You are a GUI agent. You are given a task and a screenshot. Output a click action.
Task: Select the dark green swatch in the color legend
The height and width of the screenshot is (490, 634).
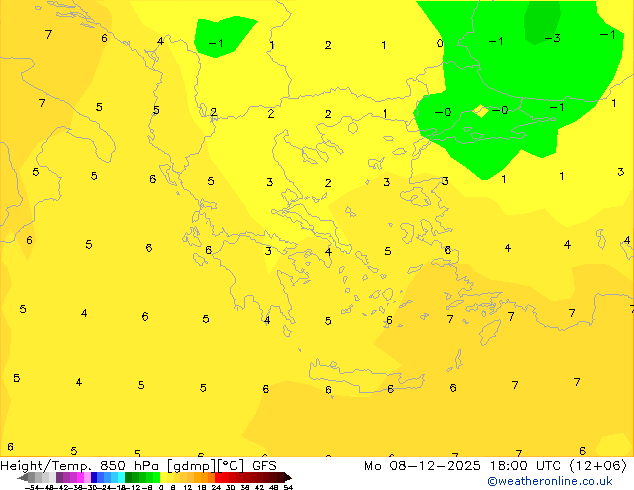[x=129, y=477]
